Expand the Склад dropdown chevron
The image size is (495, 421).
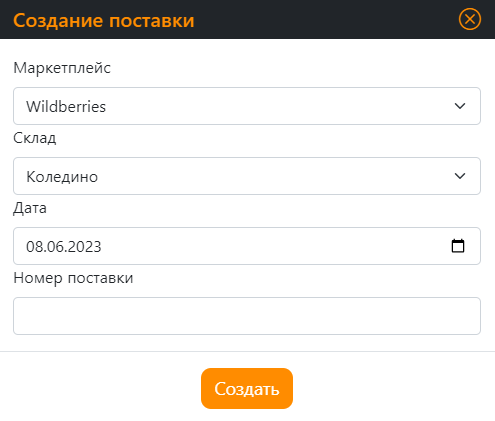(x=460, y=176)
